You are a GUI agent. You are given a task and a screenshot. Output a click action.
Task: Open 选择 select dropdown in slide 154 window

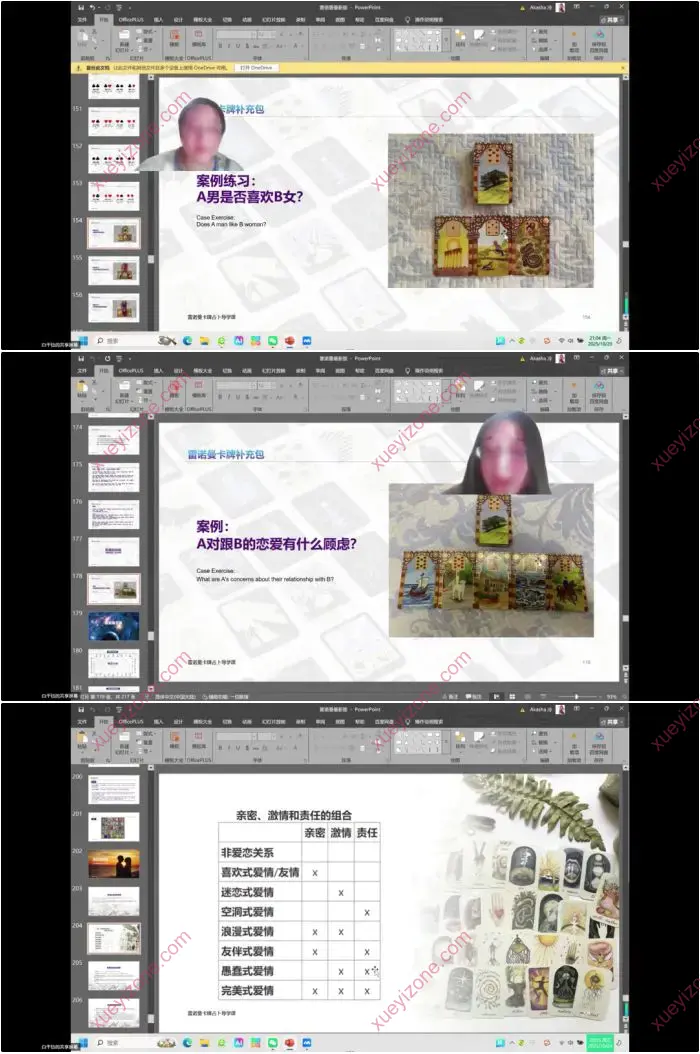tap(542, 49)
